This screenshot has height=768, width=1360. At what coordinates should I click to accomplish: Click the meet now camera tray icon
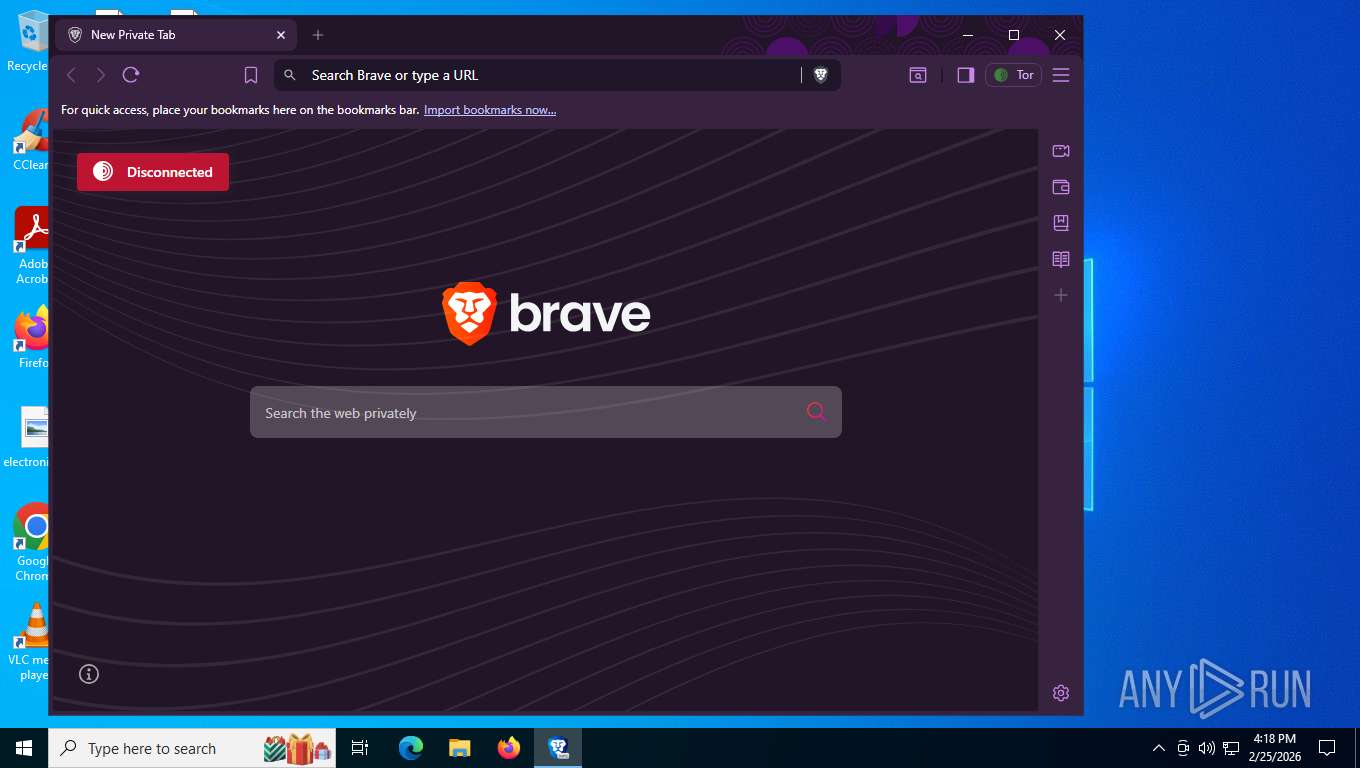tap(1183, 748)
